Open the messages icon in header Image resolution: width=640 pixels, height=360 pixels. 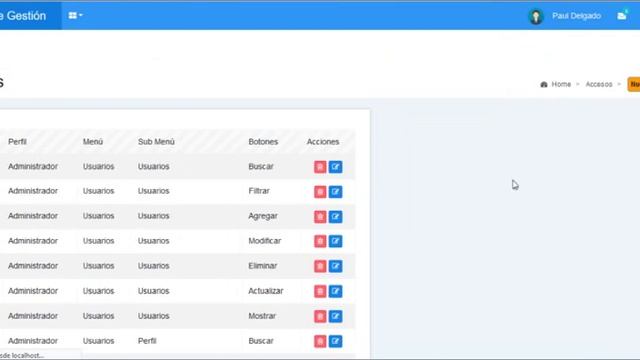(622, 16)
